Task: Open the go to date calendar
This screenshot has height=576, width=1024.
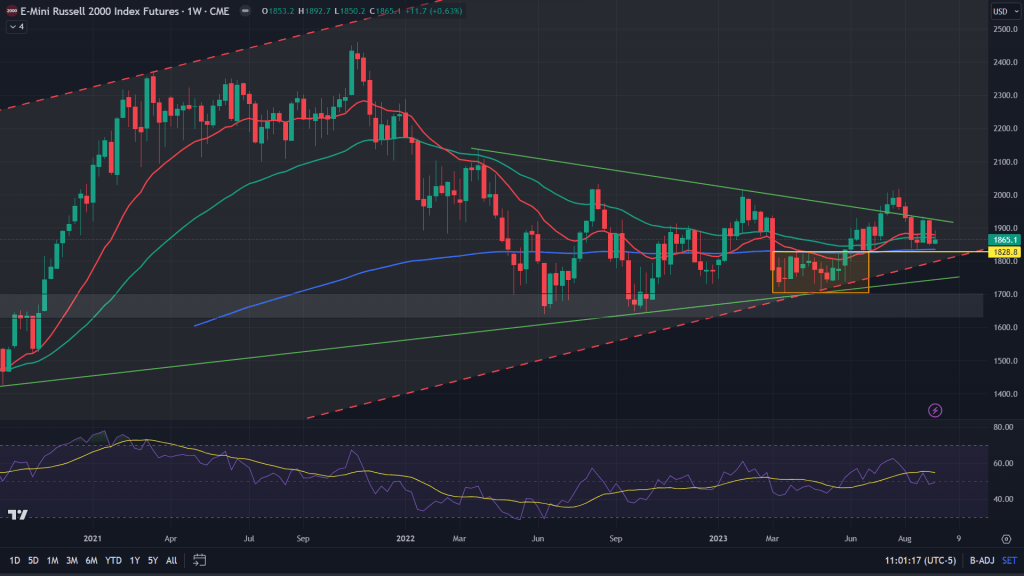Action: (200, 559)
